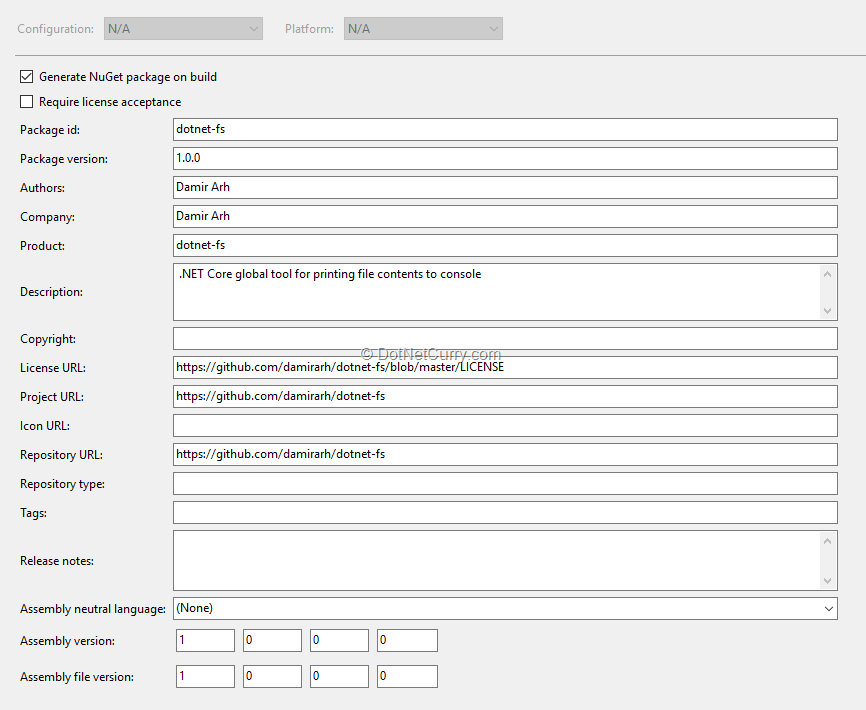Click Assembly version build number field
Image resolution: width=866 pixels, height=710 pixels.
(339, 640)
